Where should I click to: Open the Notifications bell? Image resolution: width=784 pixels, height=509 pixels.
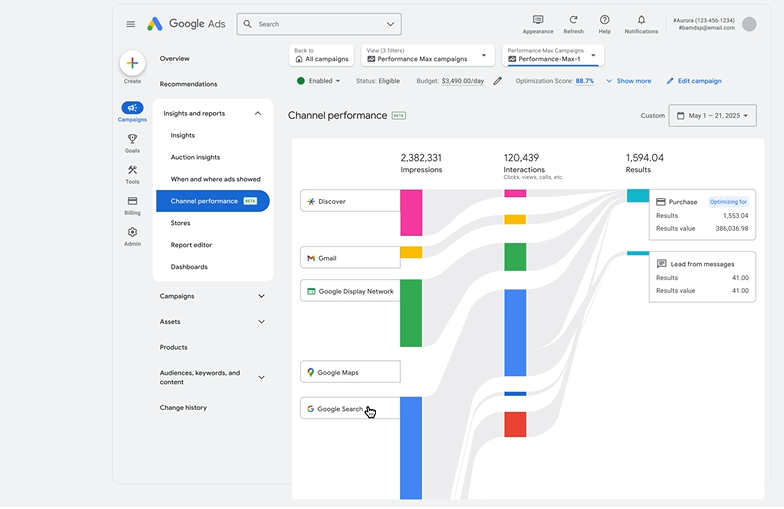point(641,20)
